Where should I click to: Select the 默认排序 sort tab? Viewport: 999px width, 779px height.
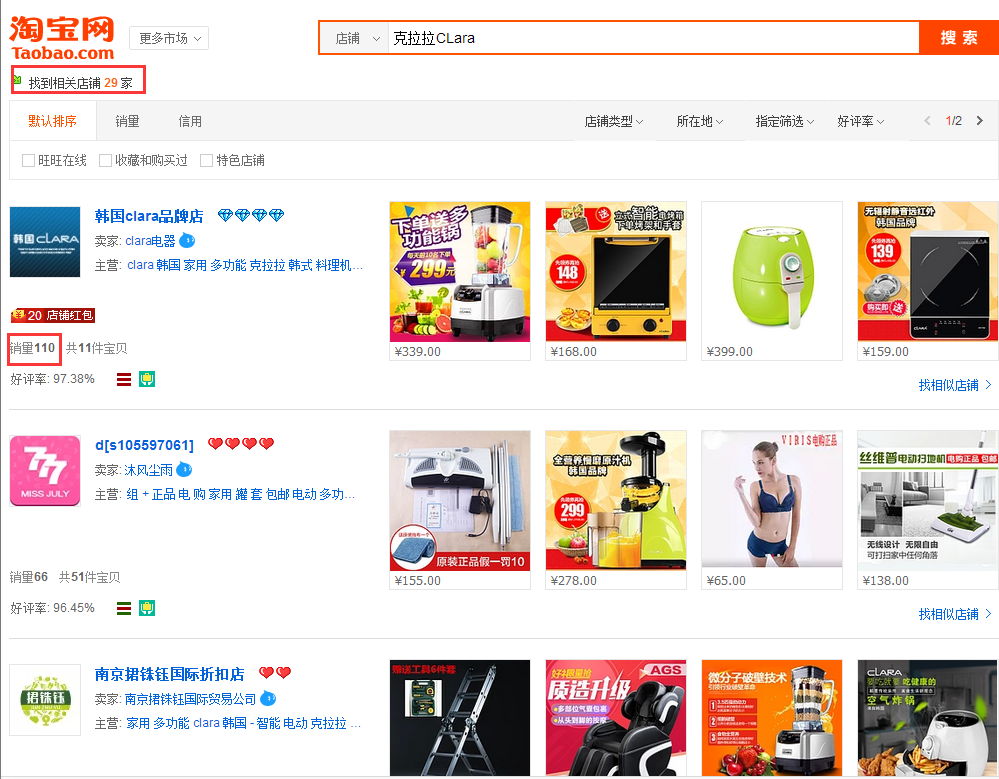pos(53,121)
